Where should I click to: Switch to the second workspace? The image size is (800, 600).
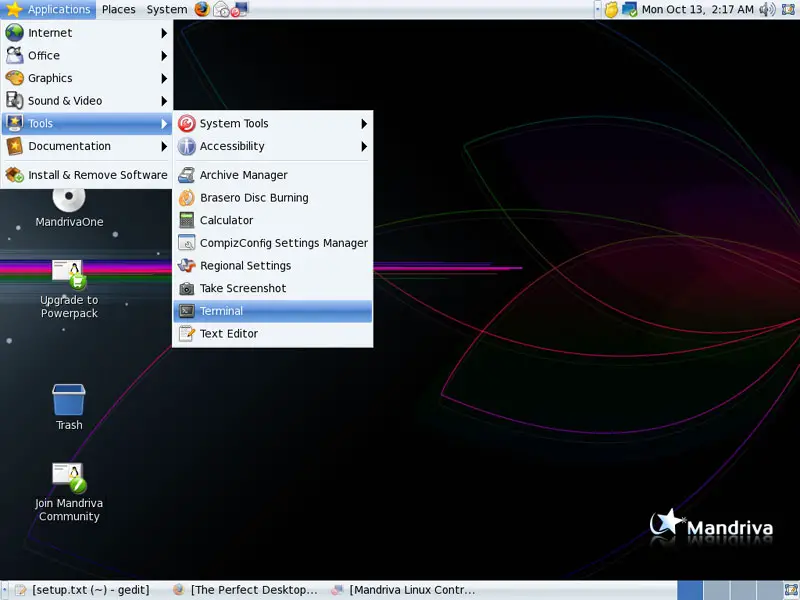pos(716,590)
